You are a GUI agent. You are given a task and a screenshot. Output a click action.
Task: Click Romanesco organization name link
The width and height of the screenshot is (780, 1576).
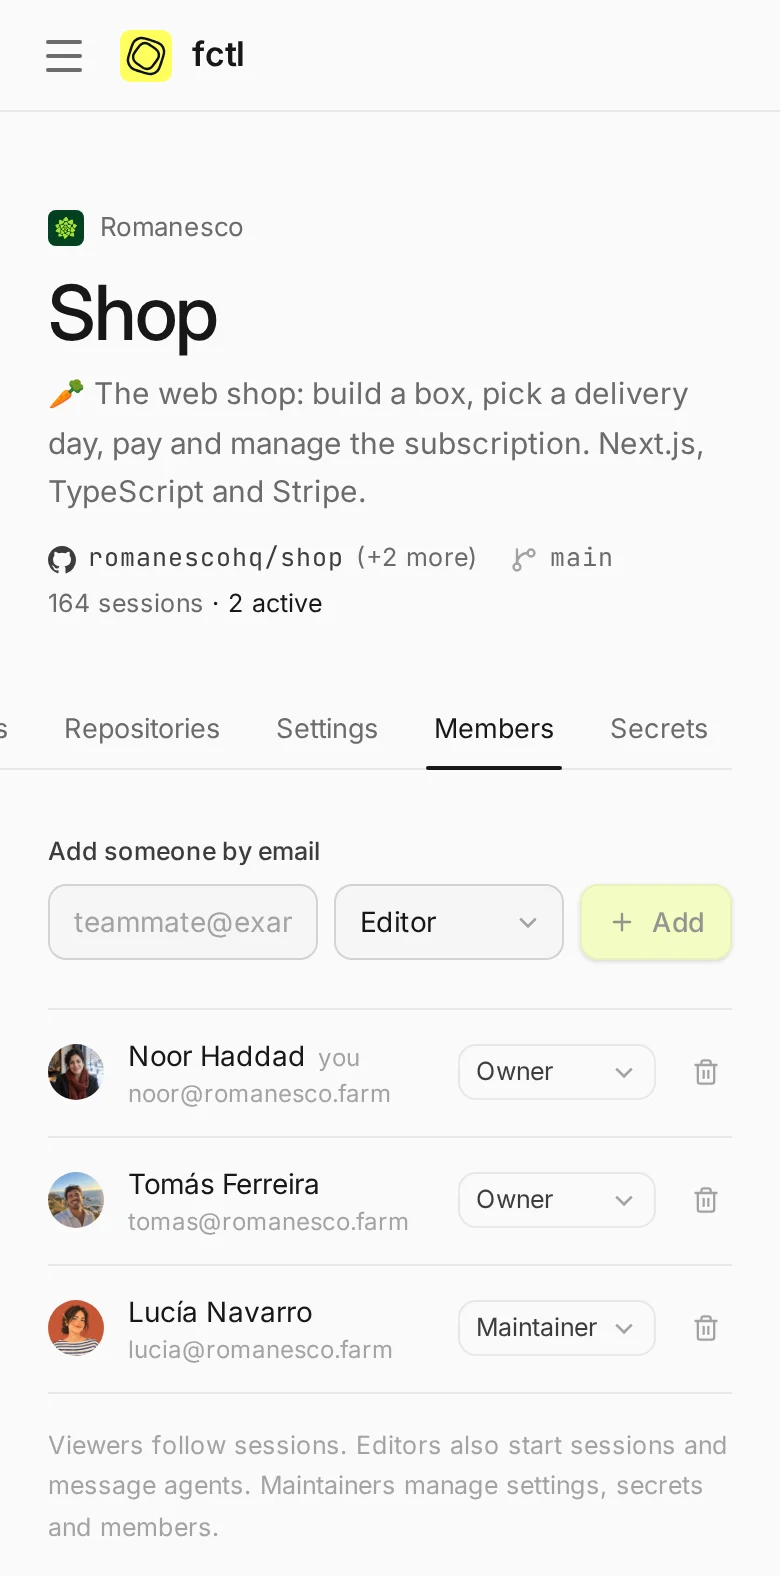point(172,227)
